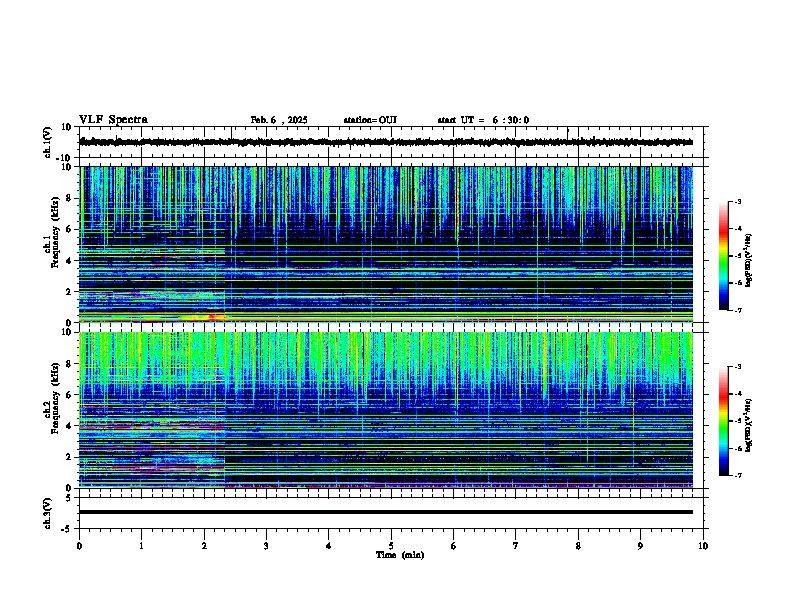792x612 pixels.
Task: Click time axis tick label "6"
Action: 453,546
